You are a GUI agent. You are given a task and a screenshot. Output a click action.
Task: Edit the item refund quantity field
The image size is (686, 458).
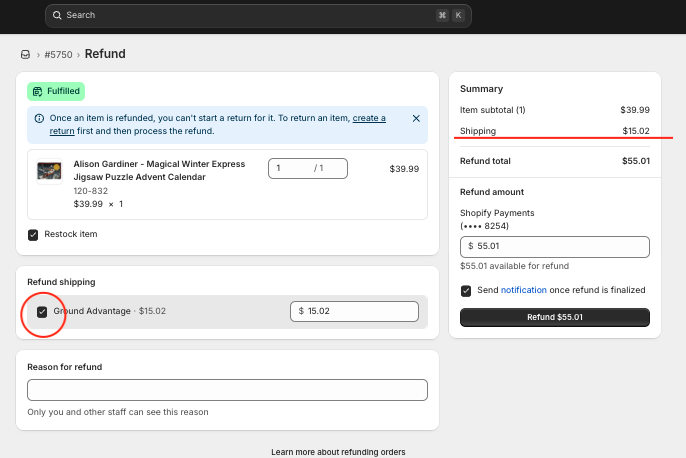click(308, 168)
